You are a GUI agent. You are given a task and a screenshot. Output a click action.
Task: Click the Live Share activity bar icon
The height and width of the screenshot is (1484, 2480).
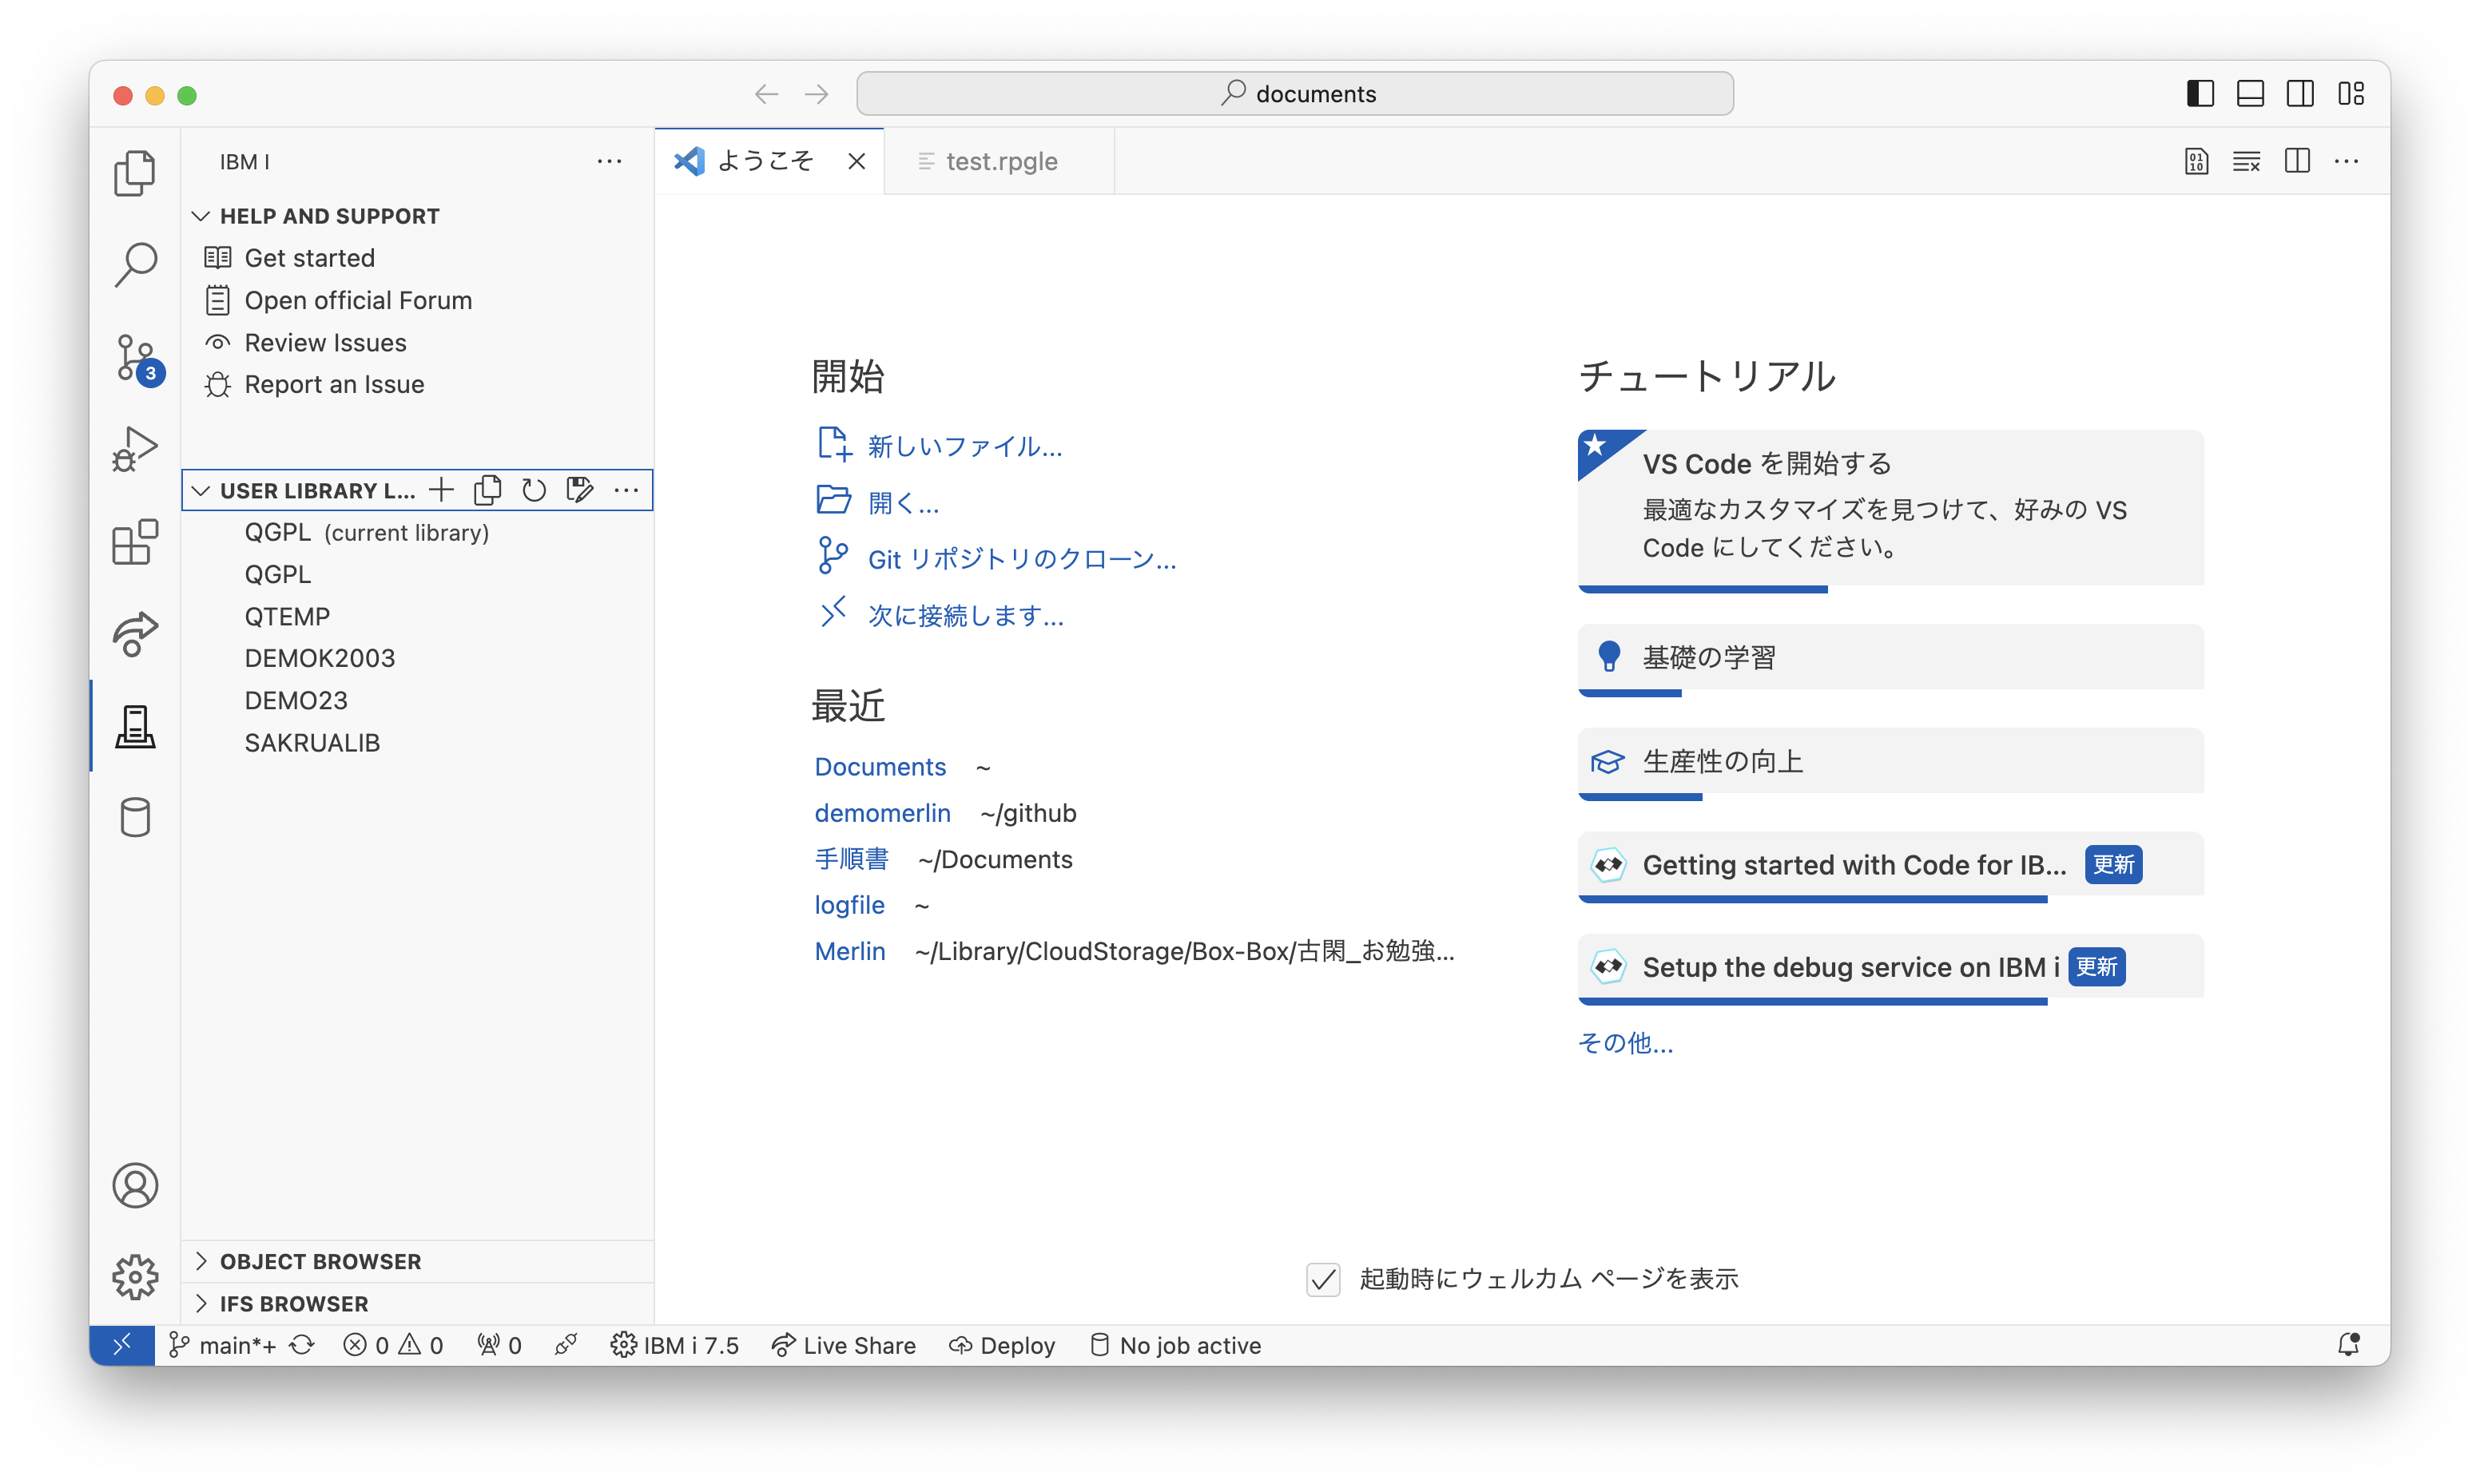click(x=135, y=633)
